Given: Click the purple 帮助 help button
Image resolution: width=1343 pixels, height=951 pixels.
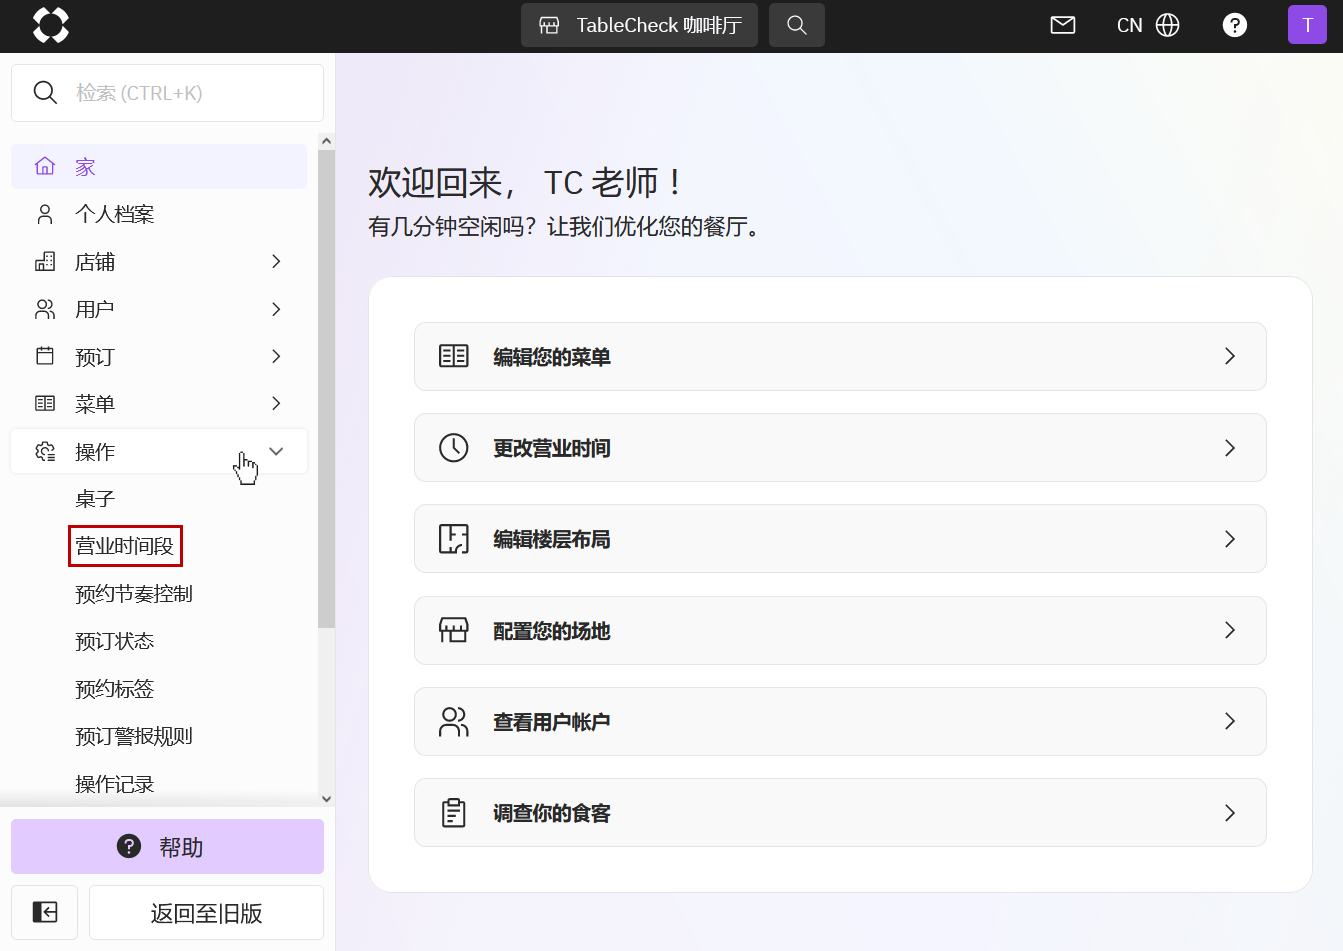Looking at the screenshot, I should pyautogui.click(x=167, y=847).
